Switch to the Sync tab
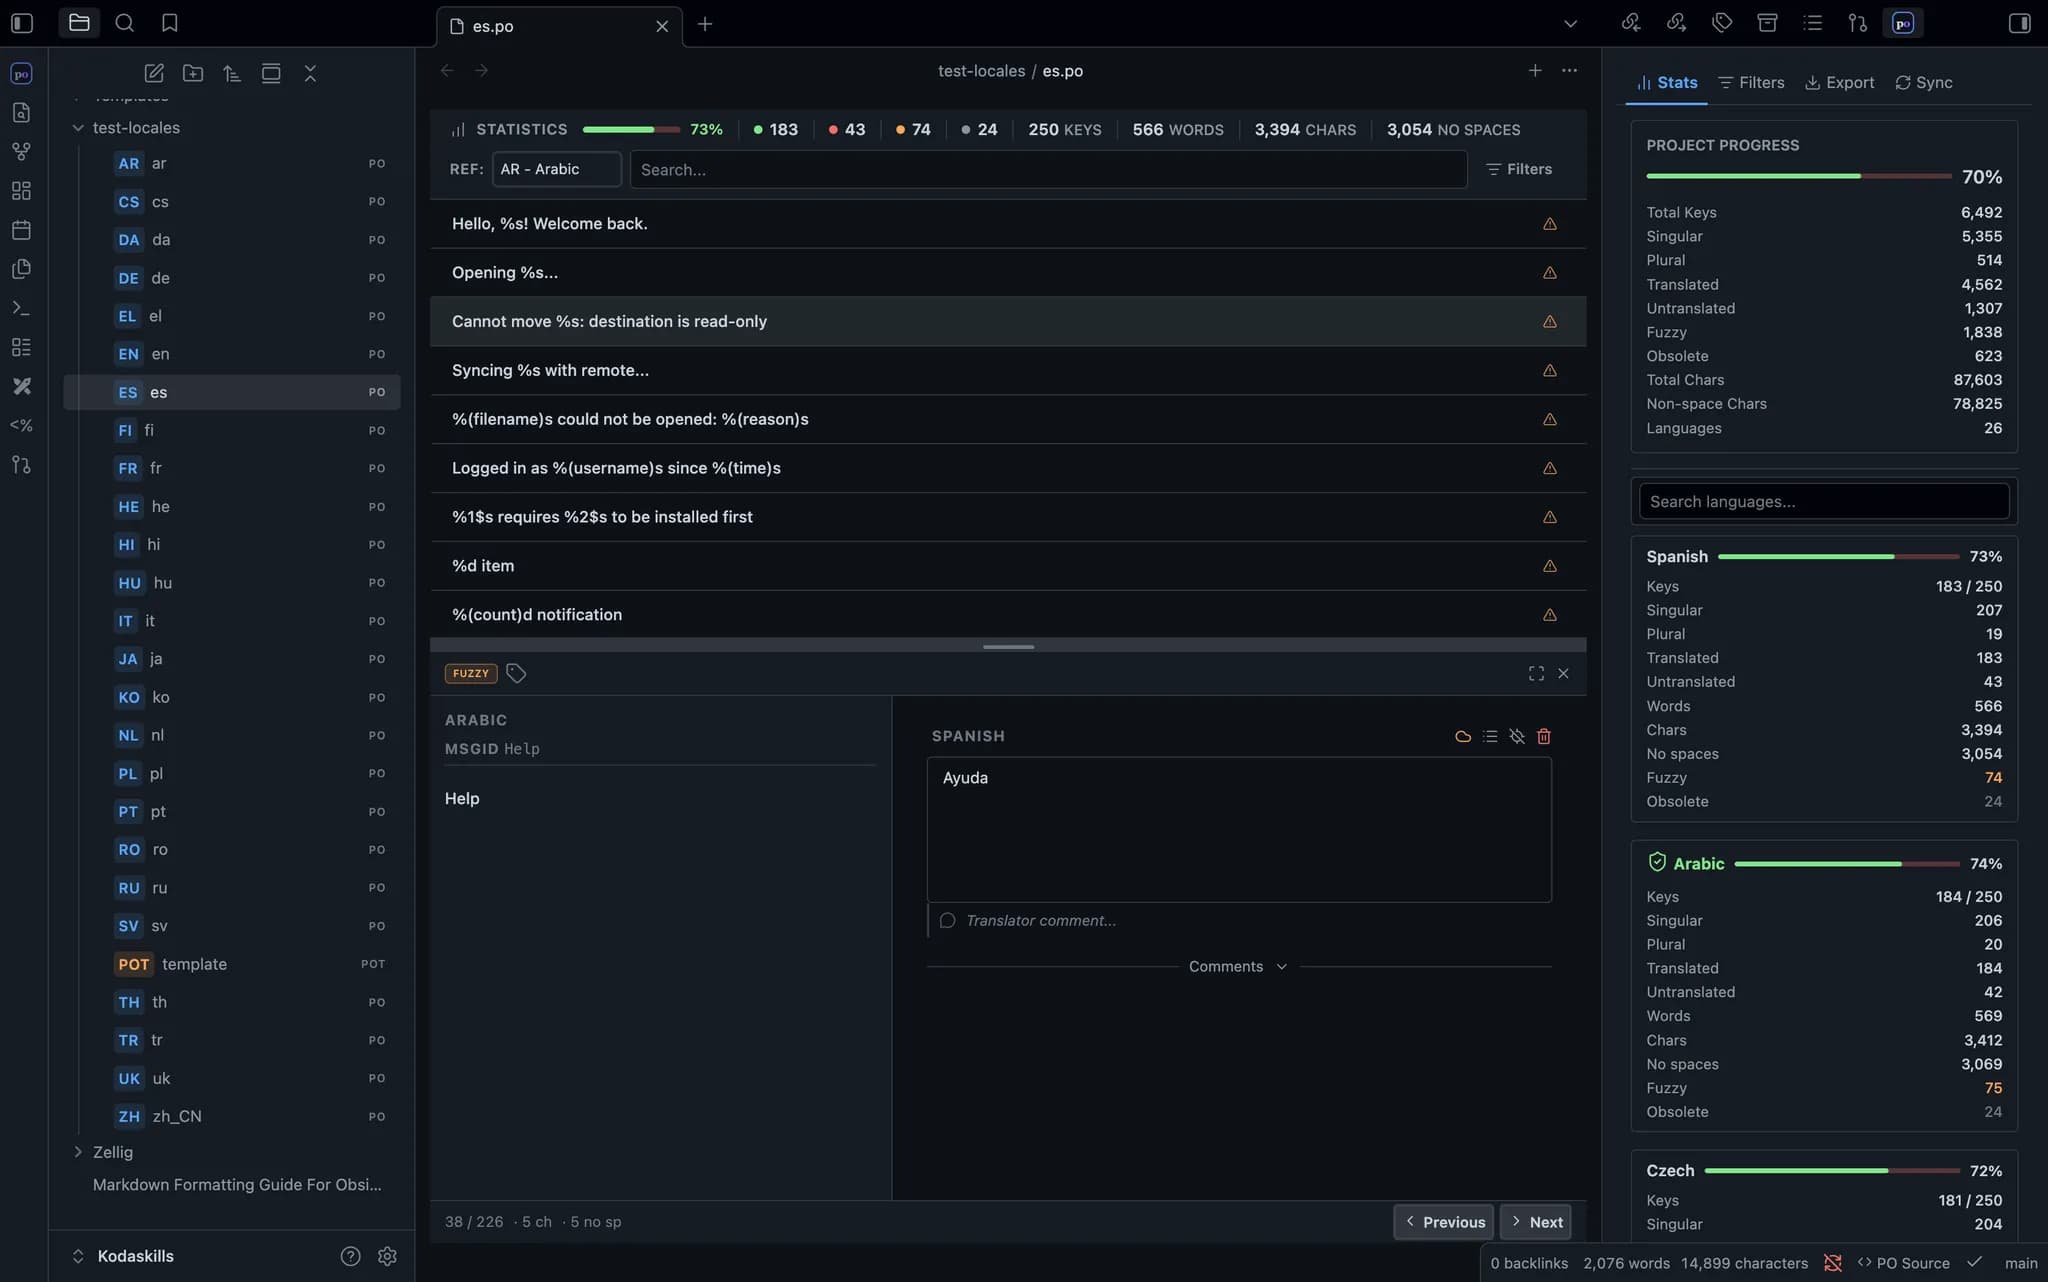Viewport: 2048px width, 1282px height. 1923,82
